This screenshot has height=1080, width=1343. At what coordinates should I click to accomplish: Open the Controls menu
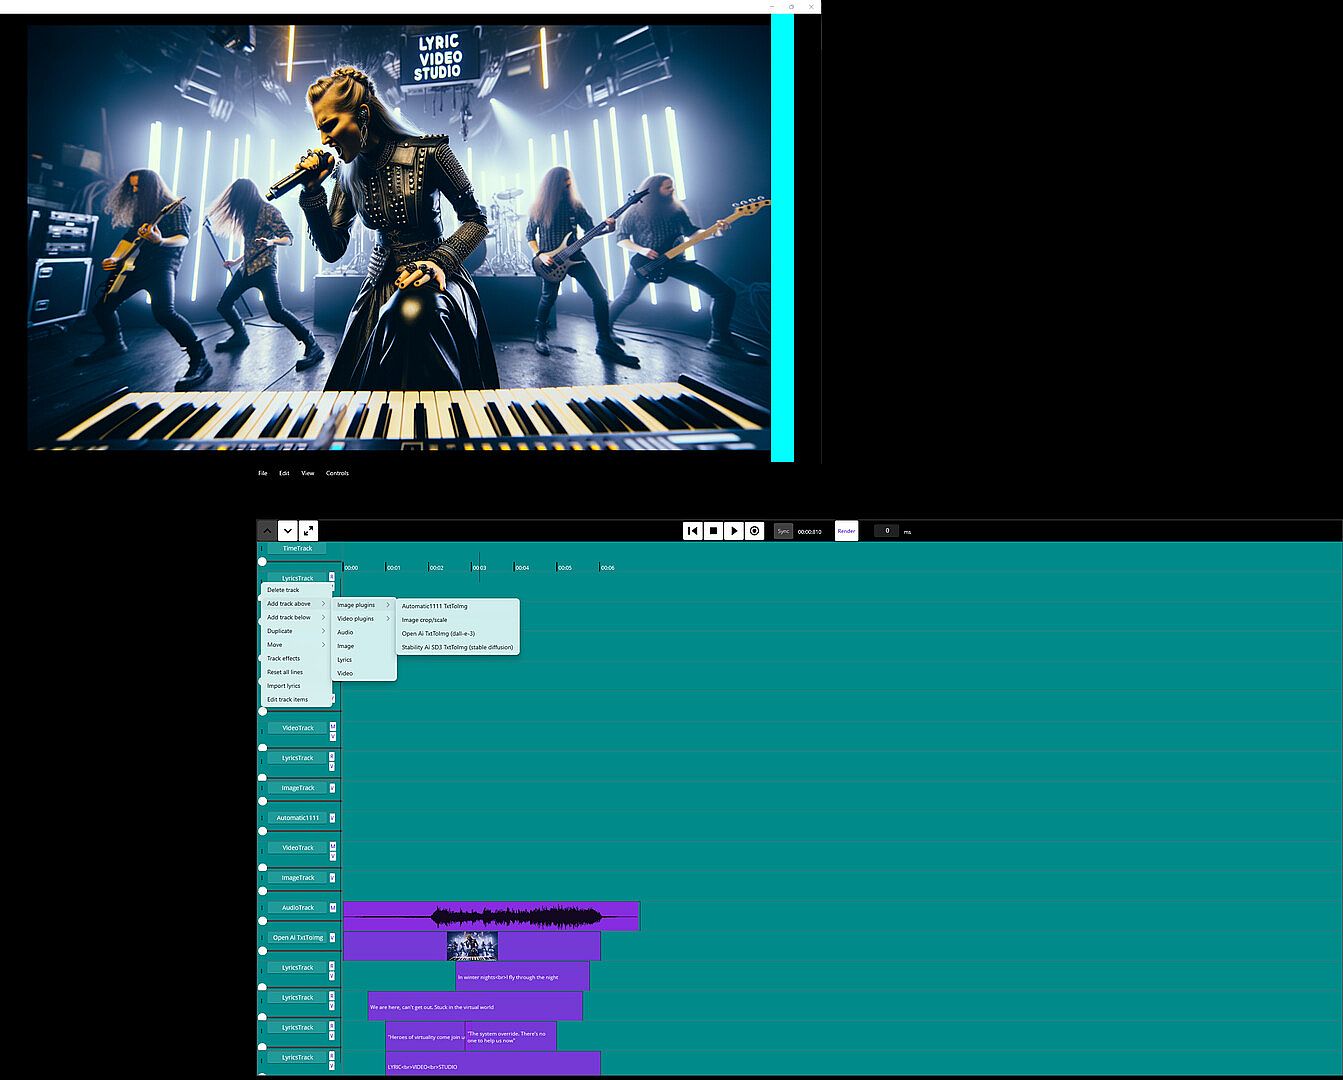(337, 473)
